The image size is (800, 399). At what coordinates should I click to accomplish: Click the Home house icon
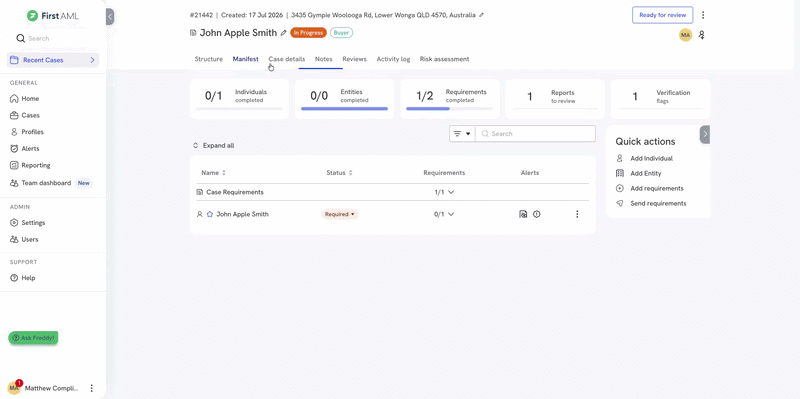14,98
